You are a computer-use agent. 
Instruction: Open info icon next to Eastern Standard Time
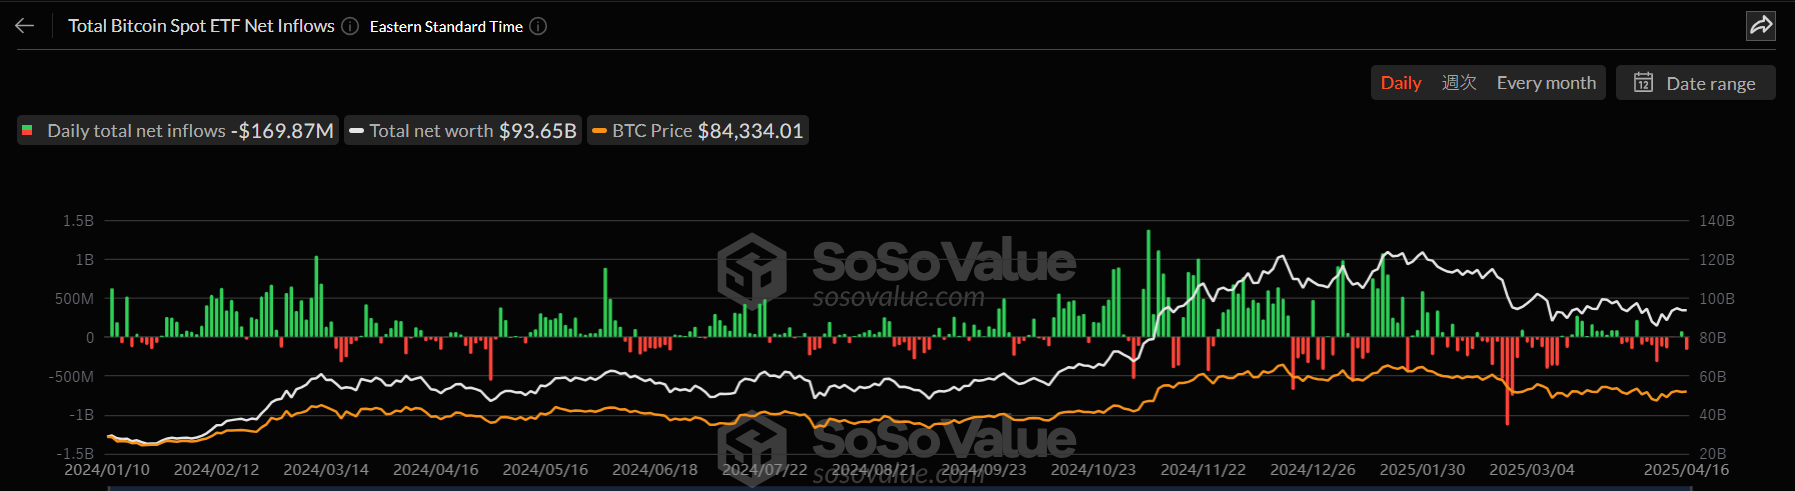538,27
